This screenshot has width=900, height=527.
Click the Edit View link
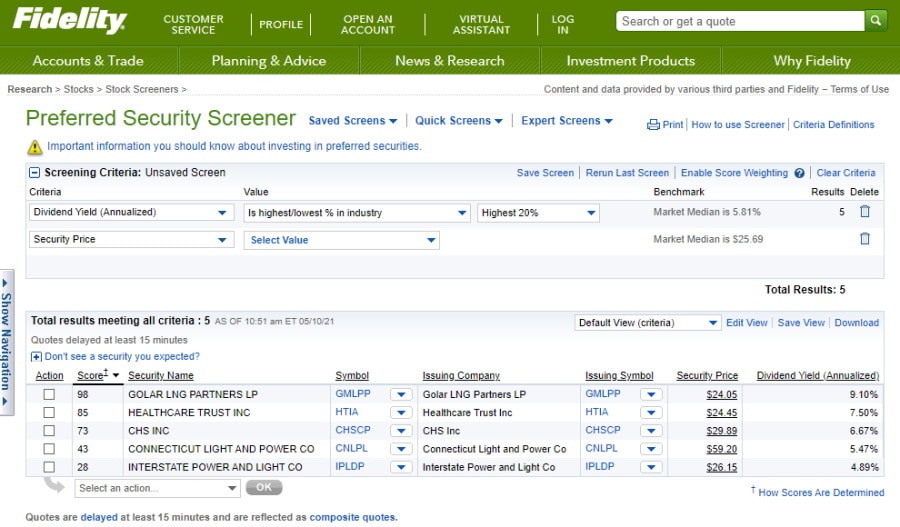click(x=746, y=323)
